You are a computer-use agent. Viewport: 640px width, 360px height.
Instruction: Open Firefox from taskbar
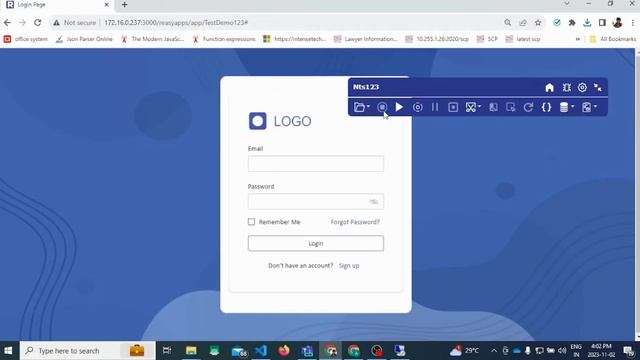coord(284,351)
